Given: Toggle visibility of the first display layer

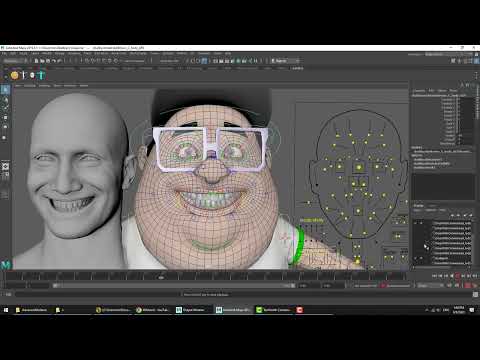Looking at the screenshot, I should point(416,223).
